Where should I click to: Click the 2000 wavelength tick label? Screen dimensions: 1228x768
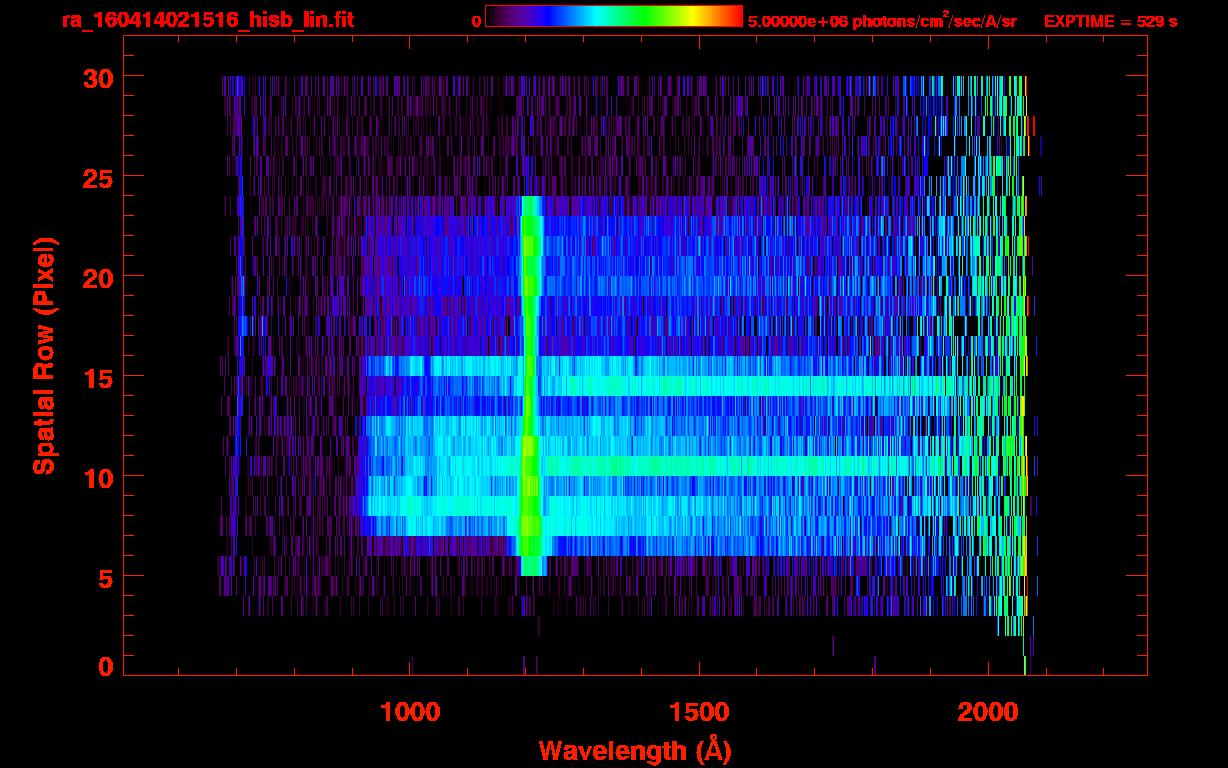tap(988, 712)
